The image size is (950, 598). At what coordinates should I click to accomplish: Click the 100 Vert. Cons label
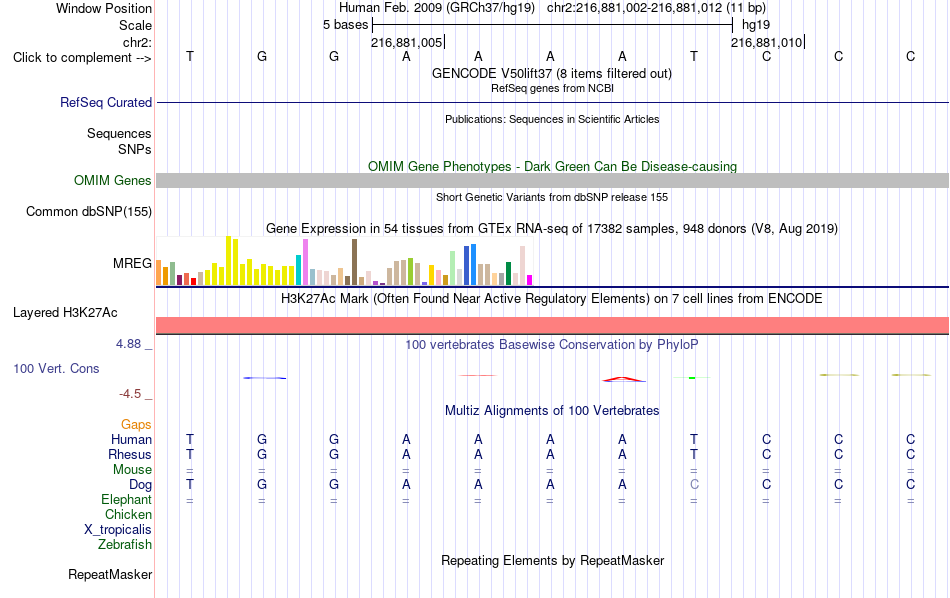click(x=56, y=368)
